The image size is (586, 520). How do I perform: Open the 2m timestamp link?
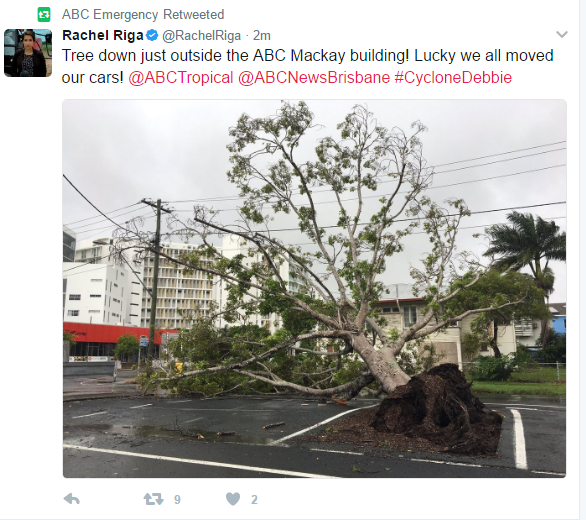tap(262, 36)
